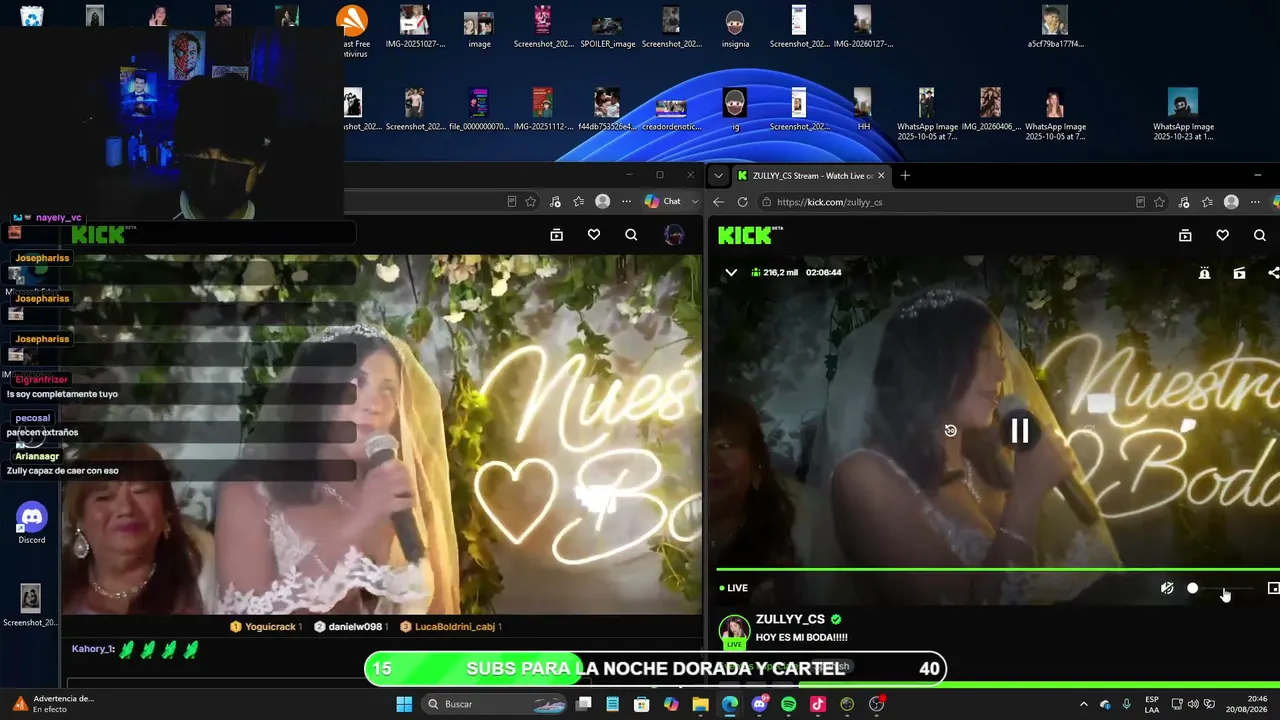Open the heart following icon in right Kick header

tap(1222, 235)
